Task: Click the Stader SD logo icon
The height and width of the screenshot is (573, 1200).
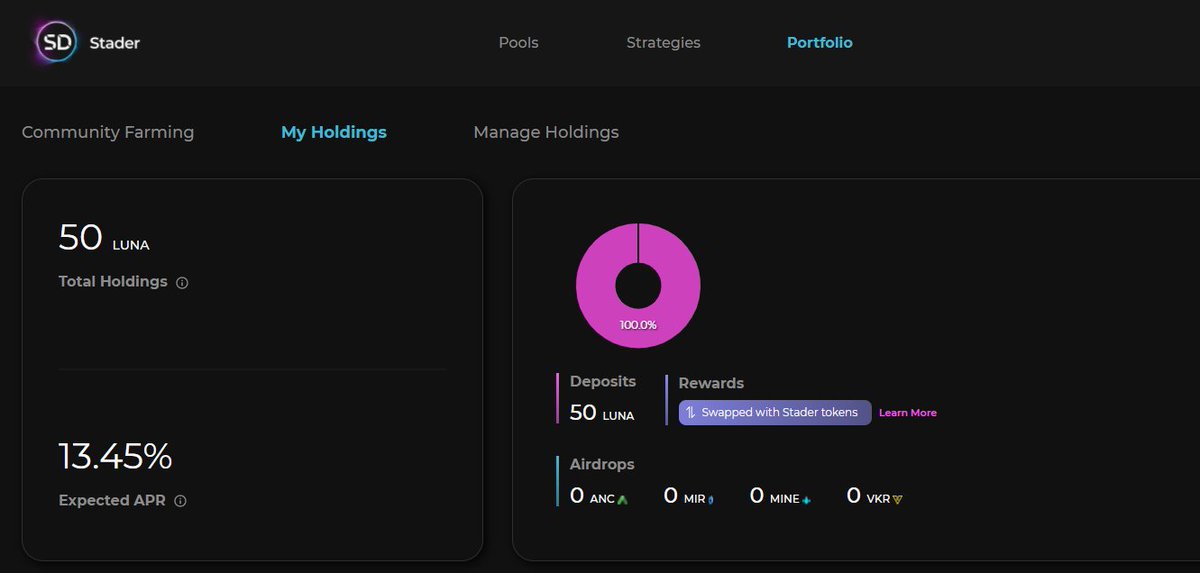Action: point(55,43)
